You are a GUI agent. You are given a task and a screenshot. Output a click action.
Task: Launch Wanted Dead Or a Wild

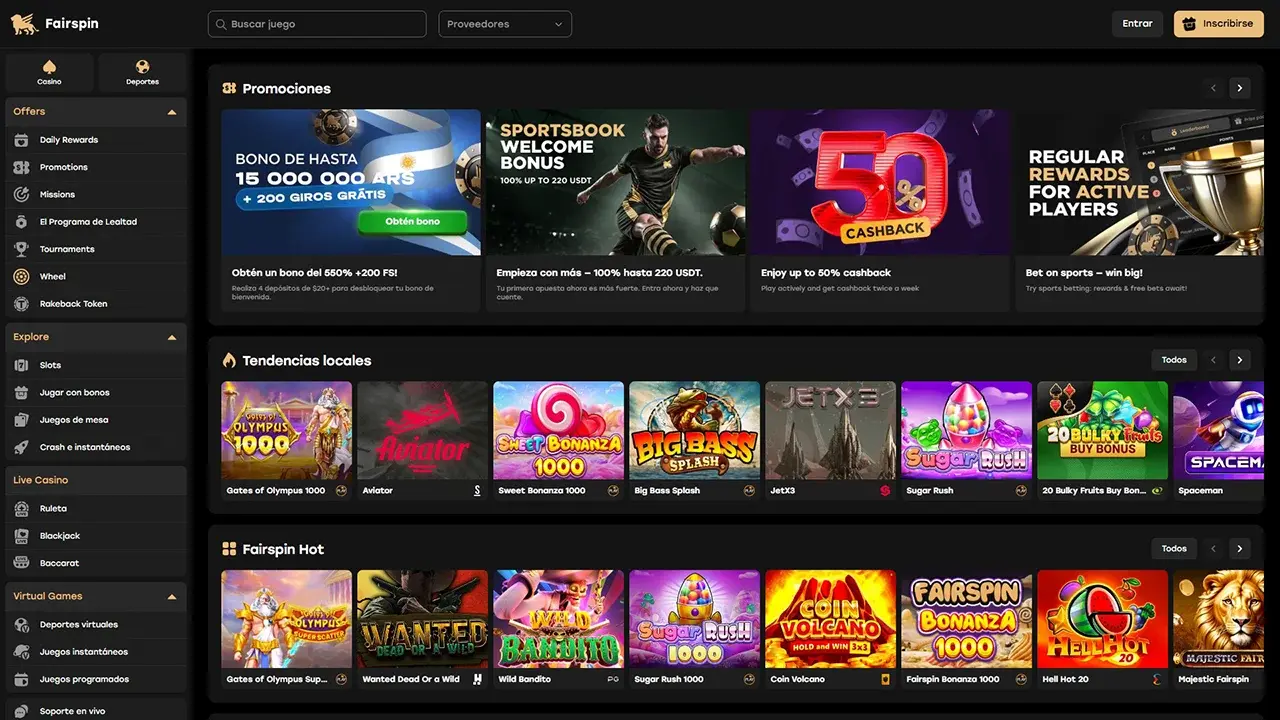tap(422, 619)
